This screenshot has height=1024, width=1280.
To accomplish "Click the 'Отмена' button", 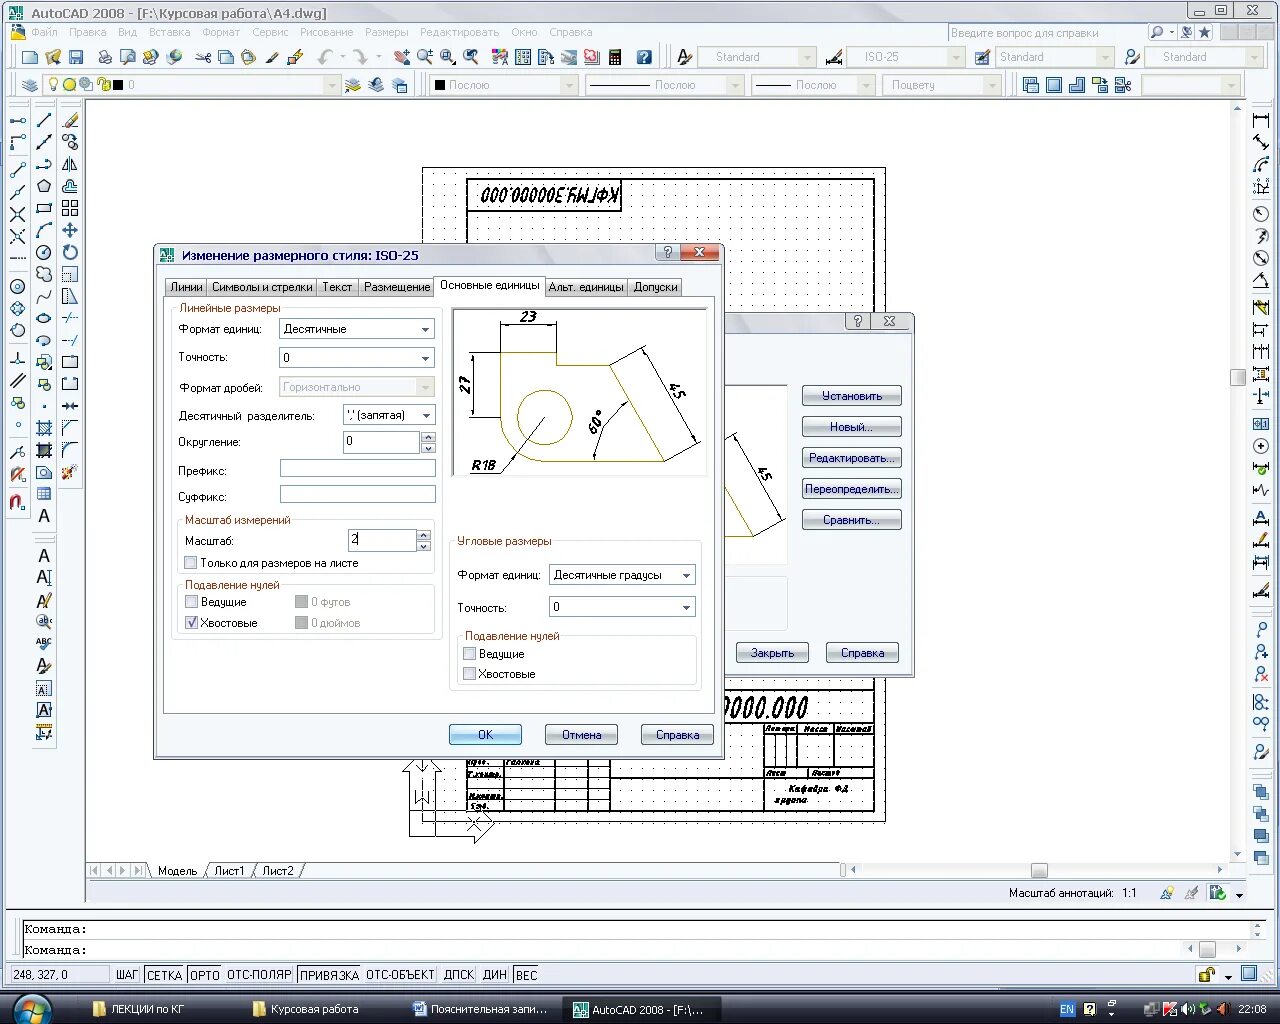I will [581, 735].
